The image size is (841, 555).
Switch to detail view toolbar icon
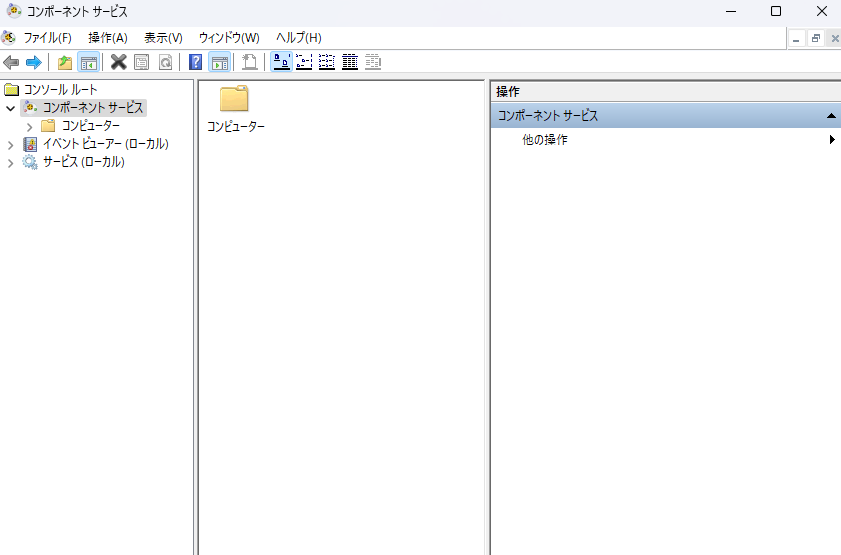pyautogui.click(x=350, y=62)
